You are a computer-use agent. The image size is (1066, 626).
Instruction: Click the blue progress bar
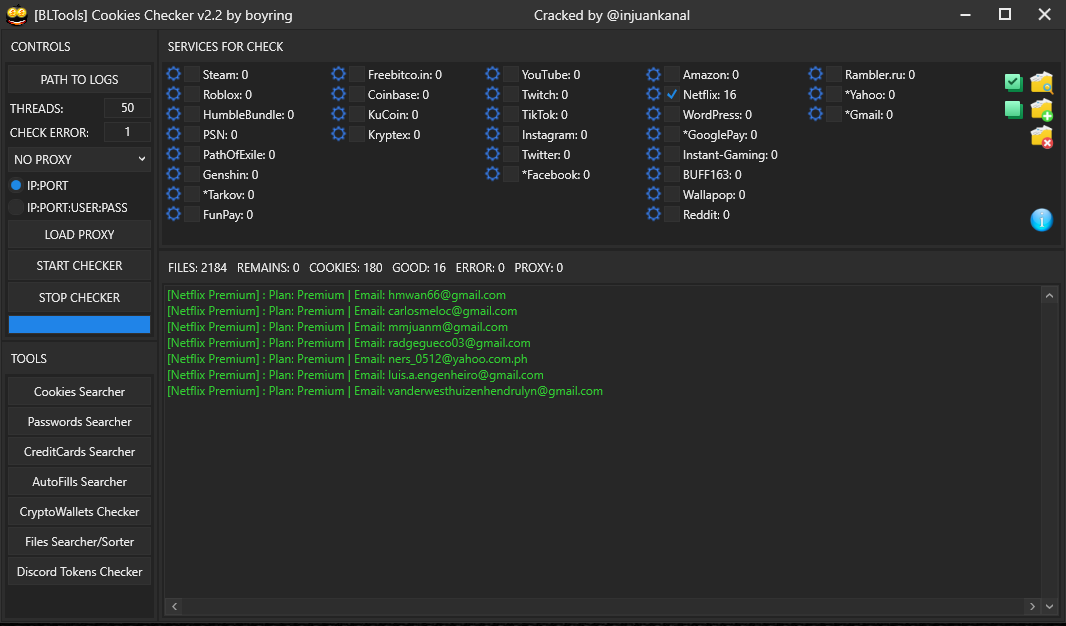80,324
